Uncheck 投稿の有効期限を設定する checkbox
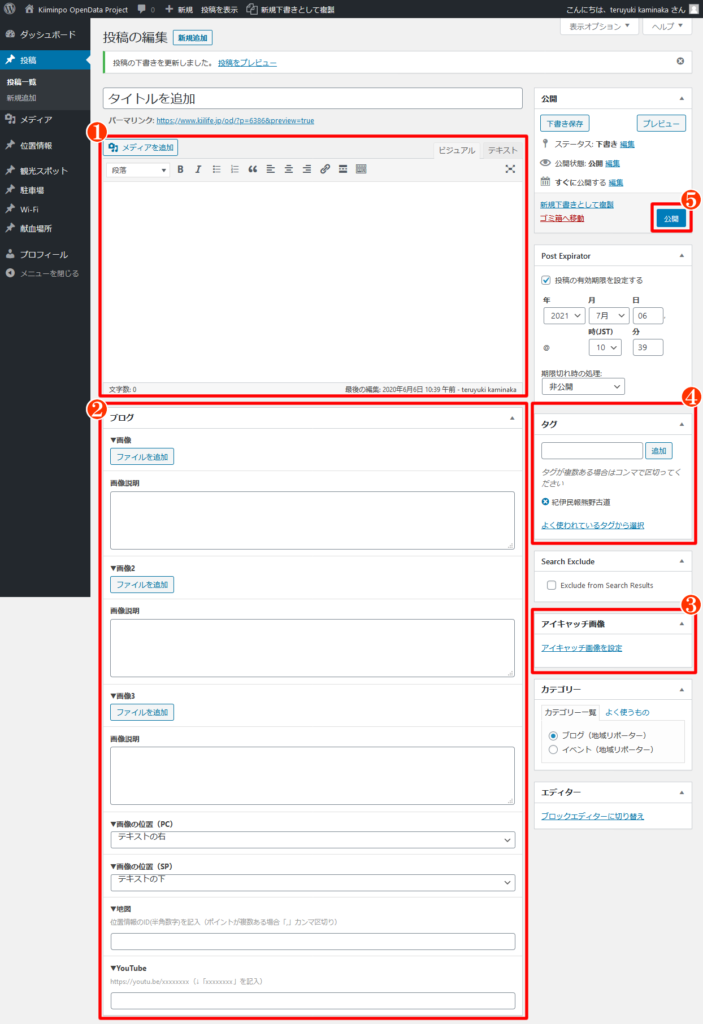 (545, 280)
